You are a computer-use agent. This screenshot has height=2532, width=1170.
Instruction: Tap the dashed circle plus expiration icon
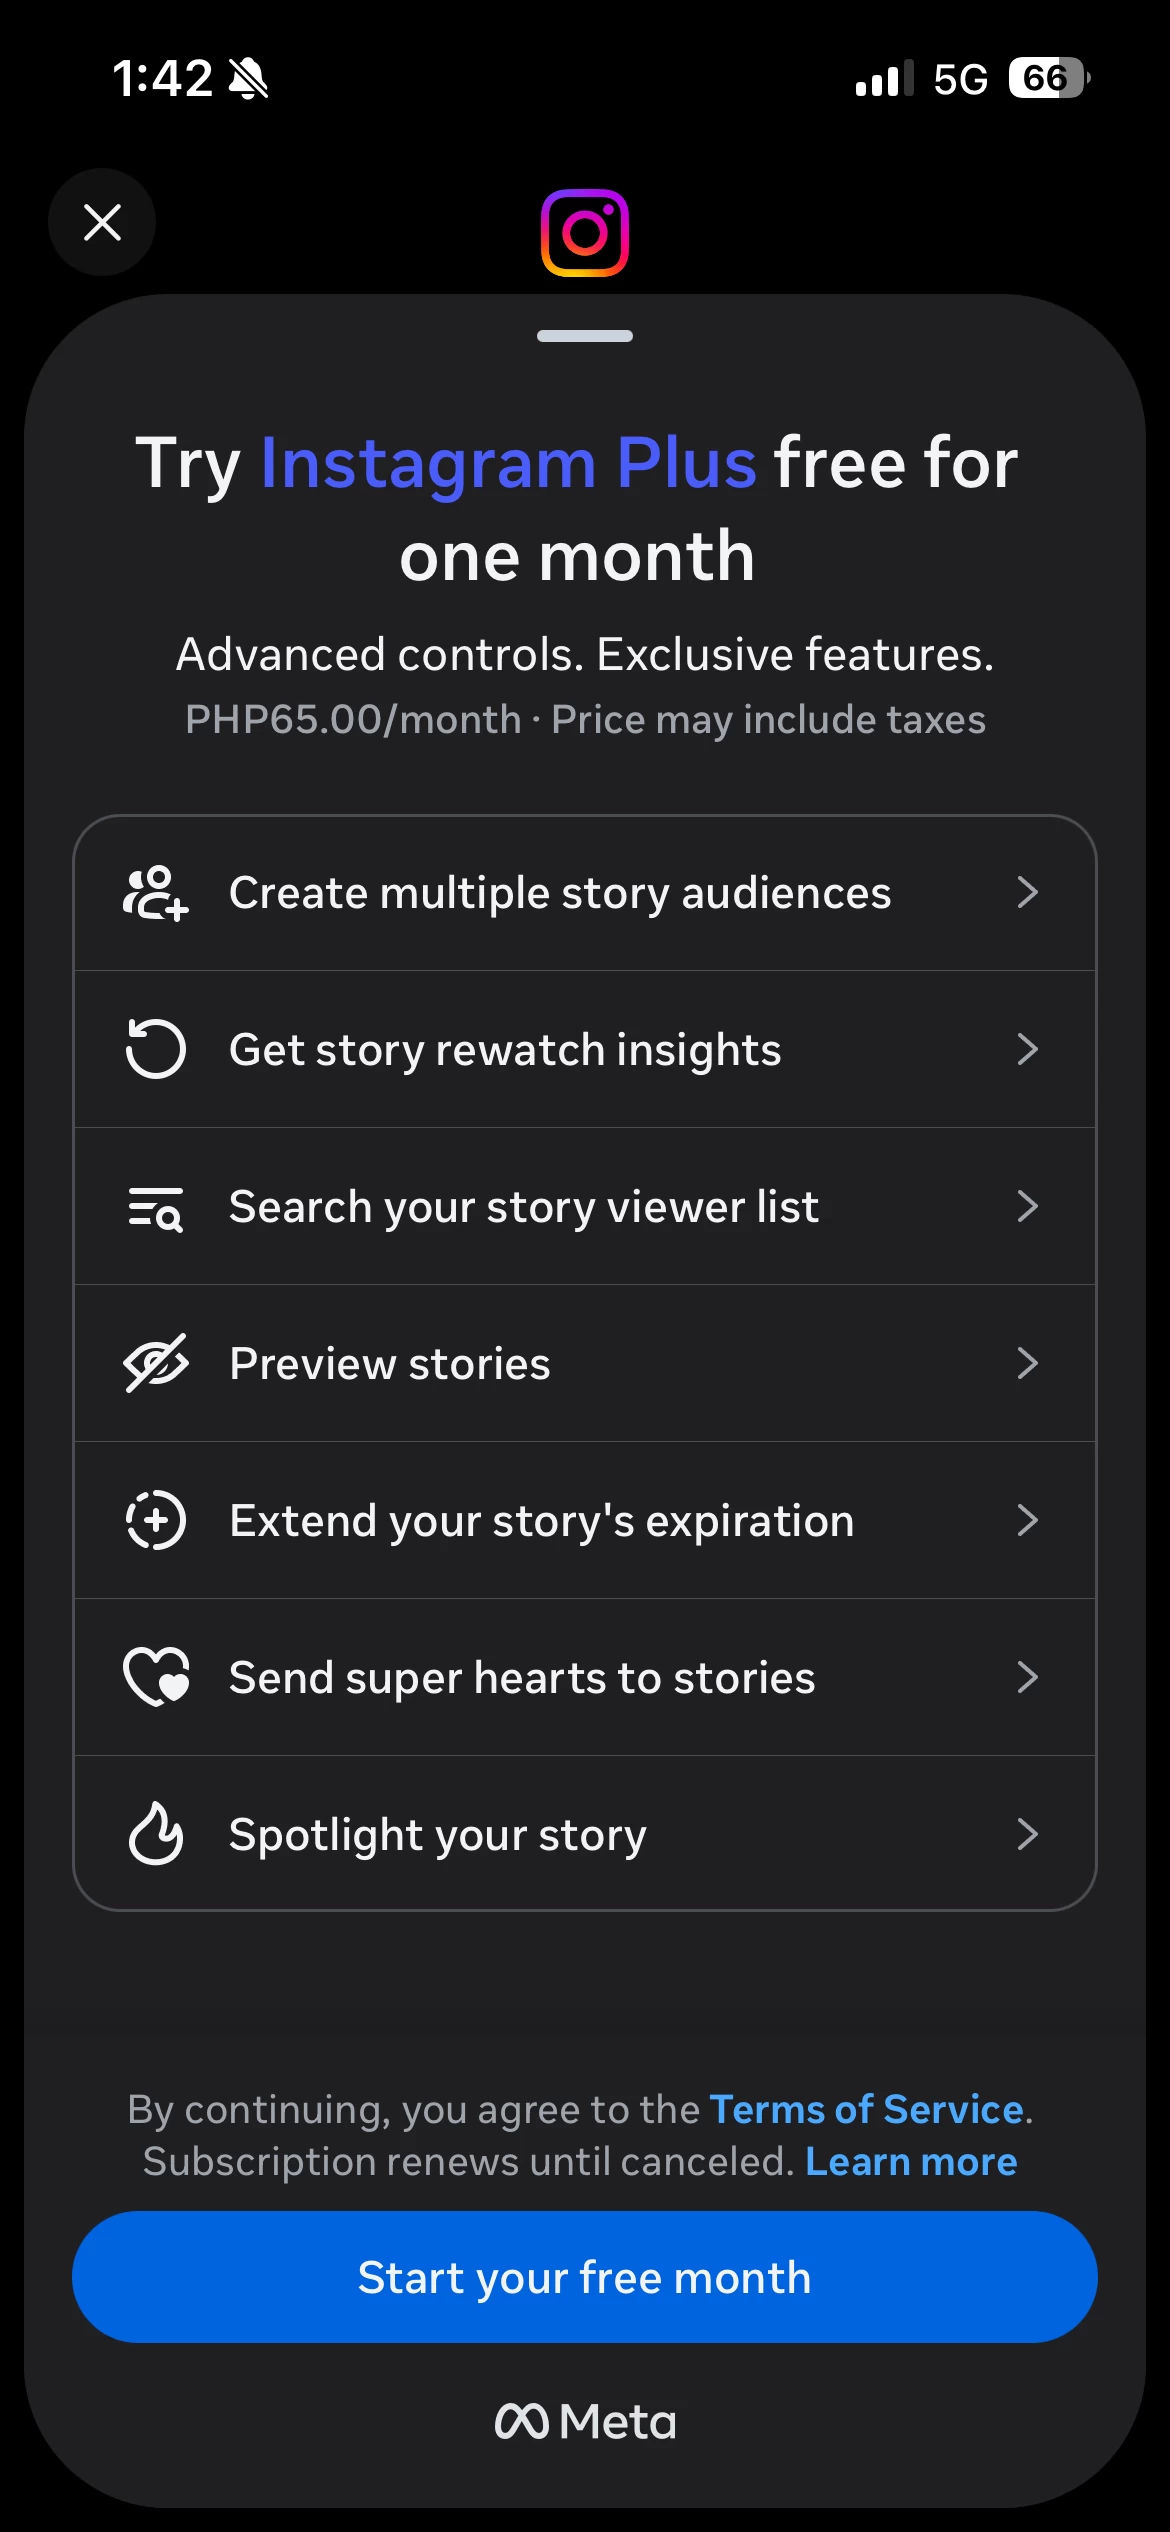click(x=155, y=1520)
